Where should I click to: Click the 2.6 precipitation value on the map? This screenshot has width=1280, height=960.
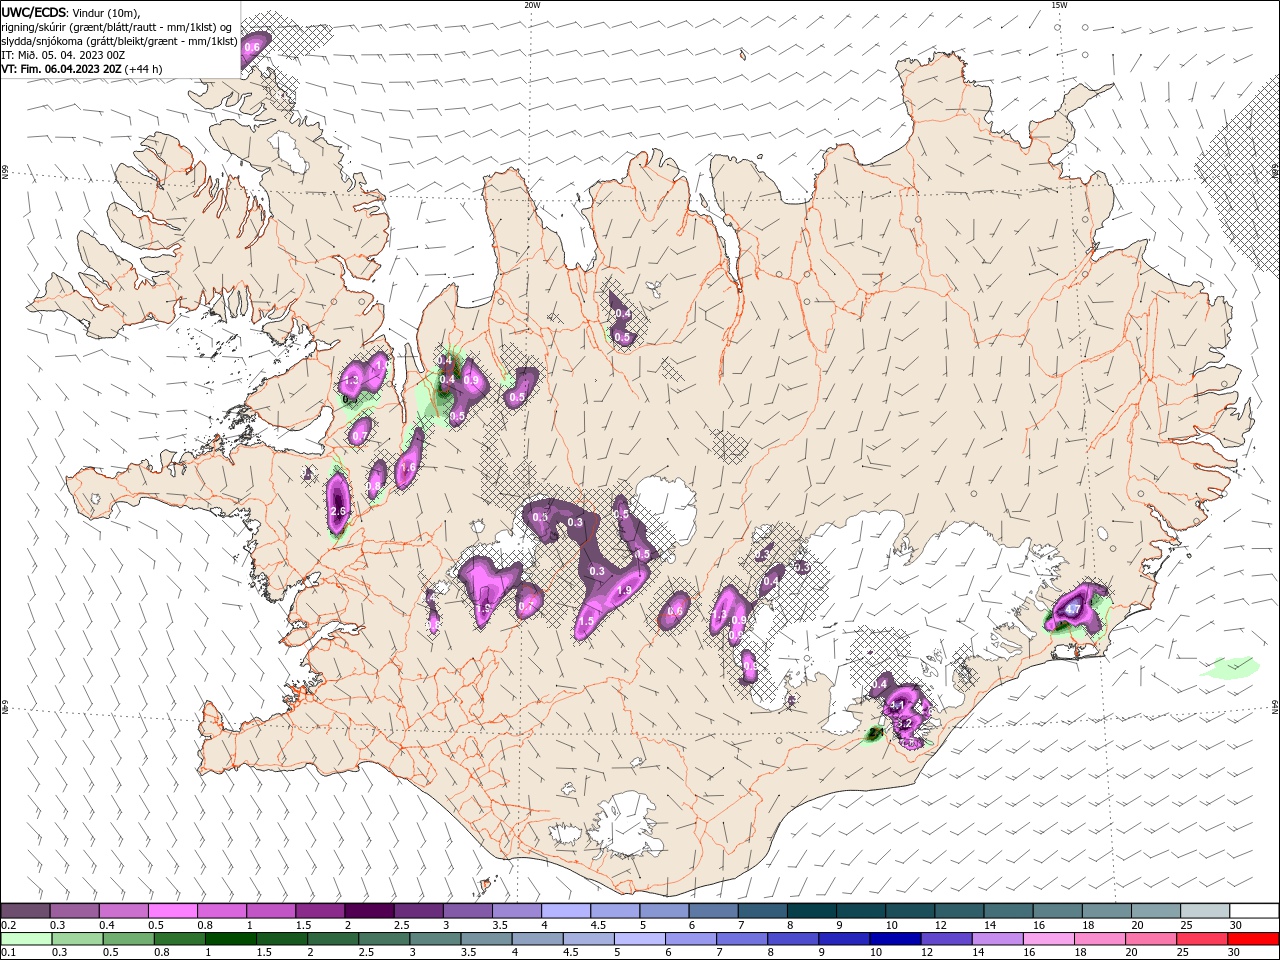(x=338, y=511)
